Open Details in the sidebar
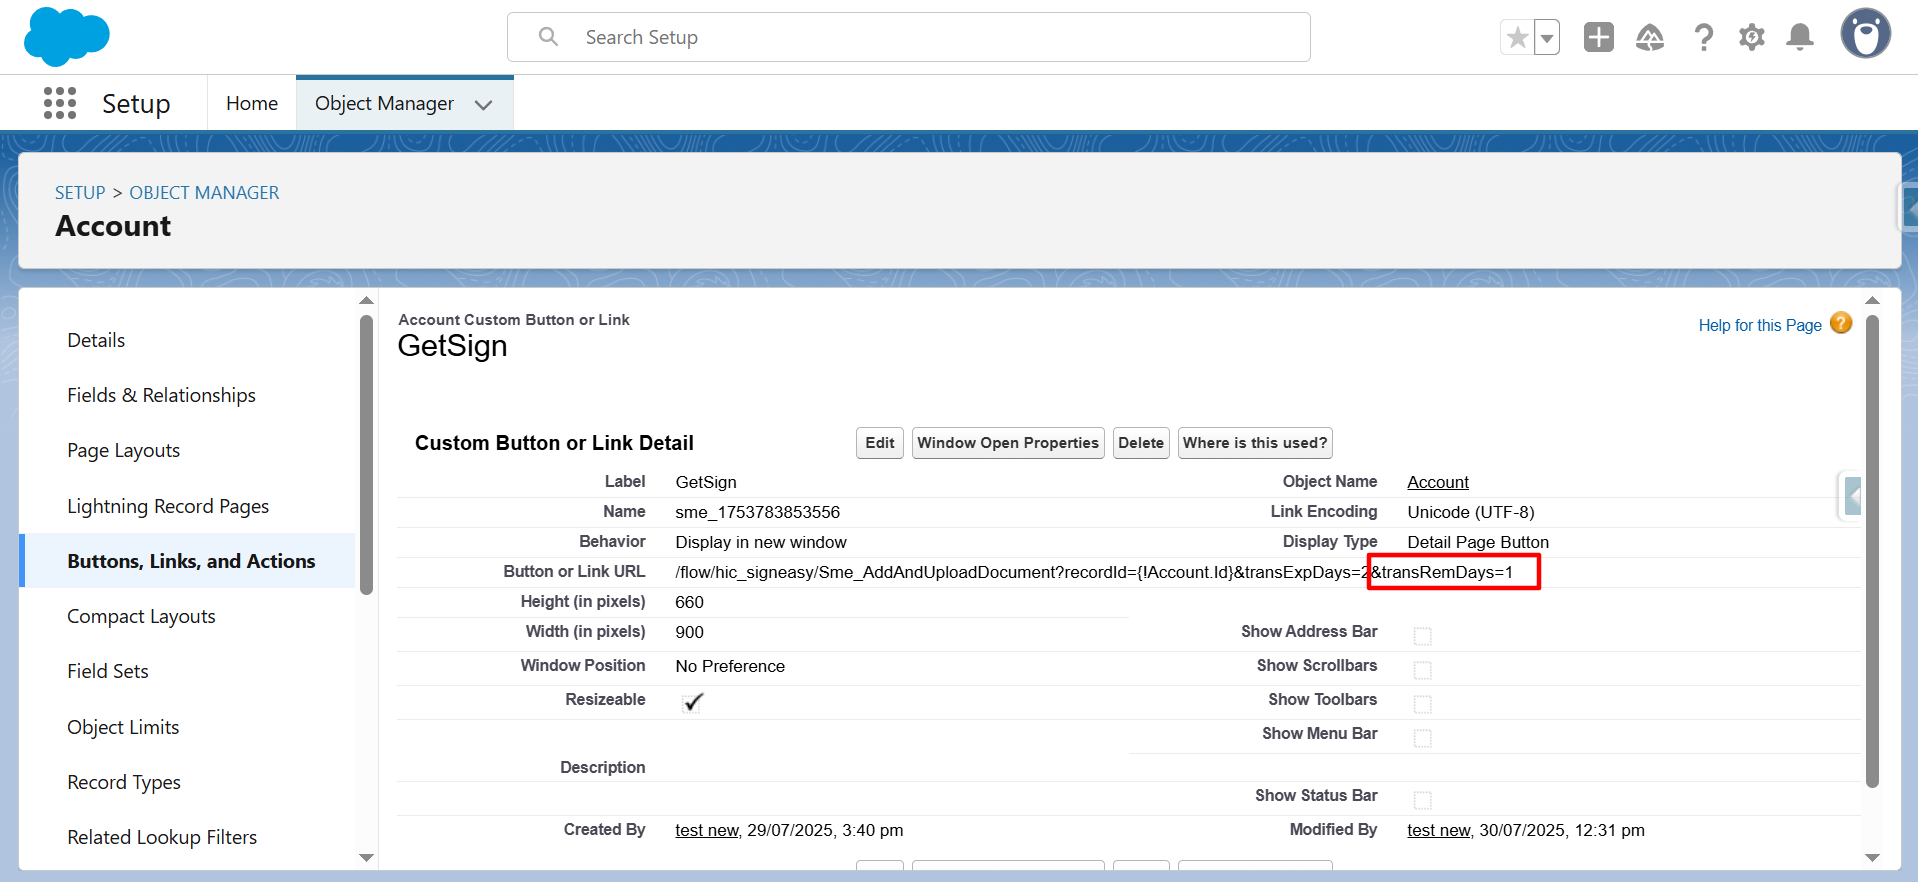 [x=96, y=340]
